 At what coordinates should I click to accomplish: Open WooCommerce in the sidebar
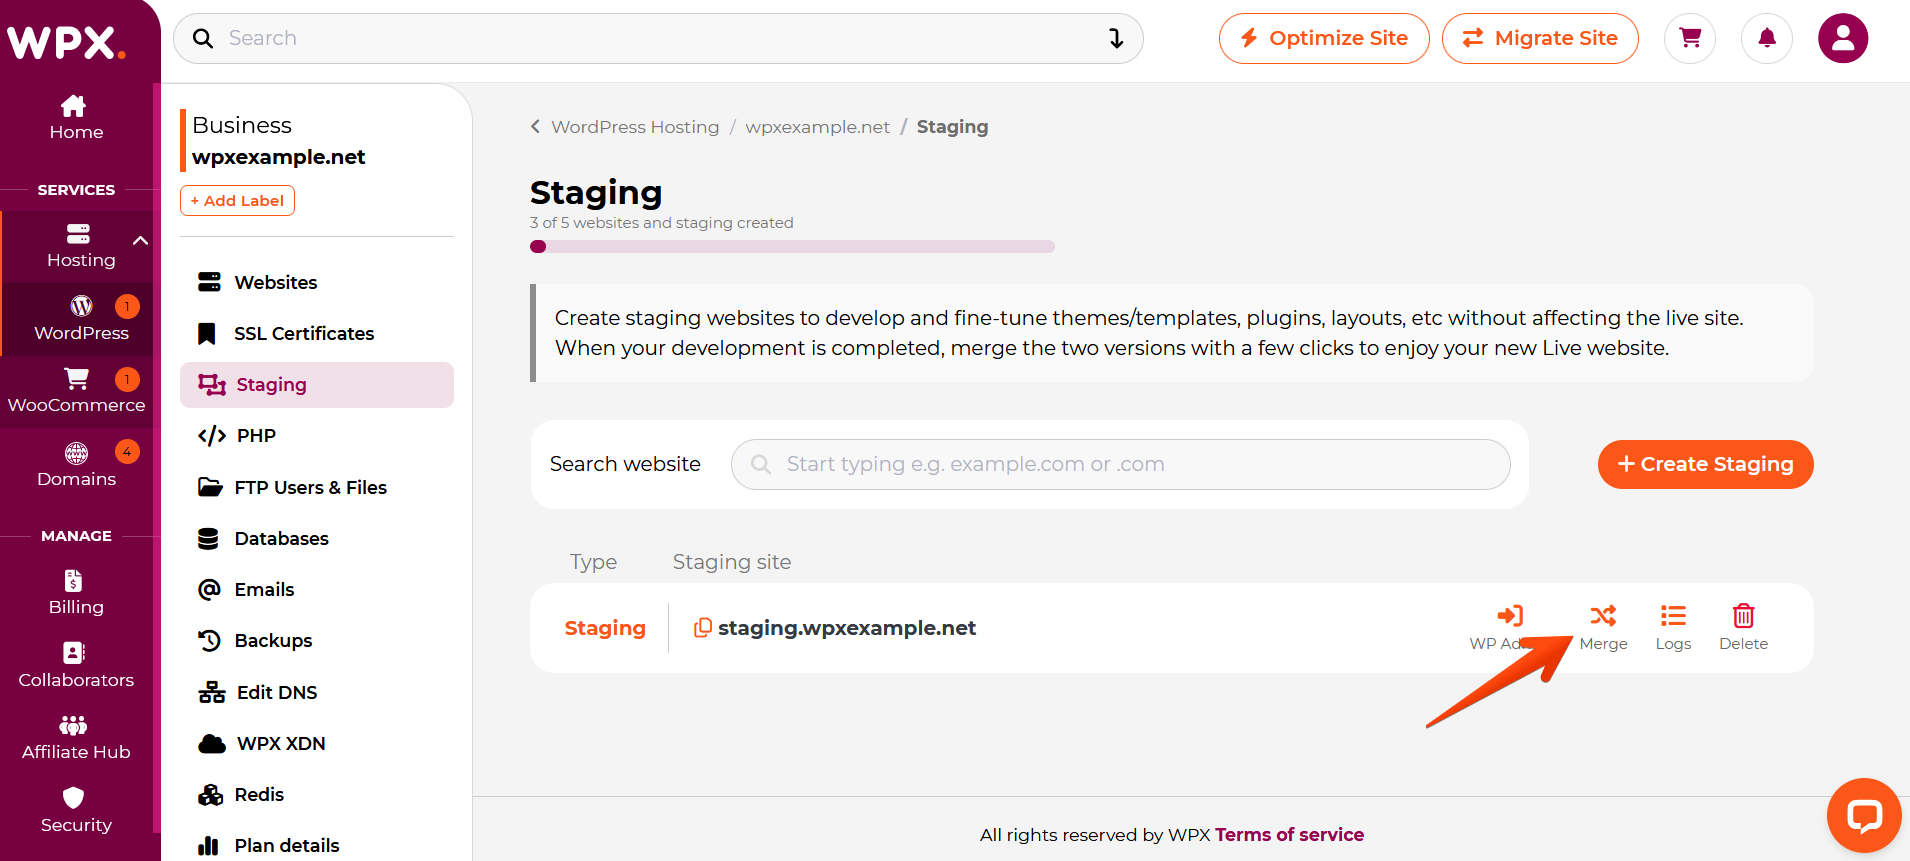77,391
